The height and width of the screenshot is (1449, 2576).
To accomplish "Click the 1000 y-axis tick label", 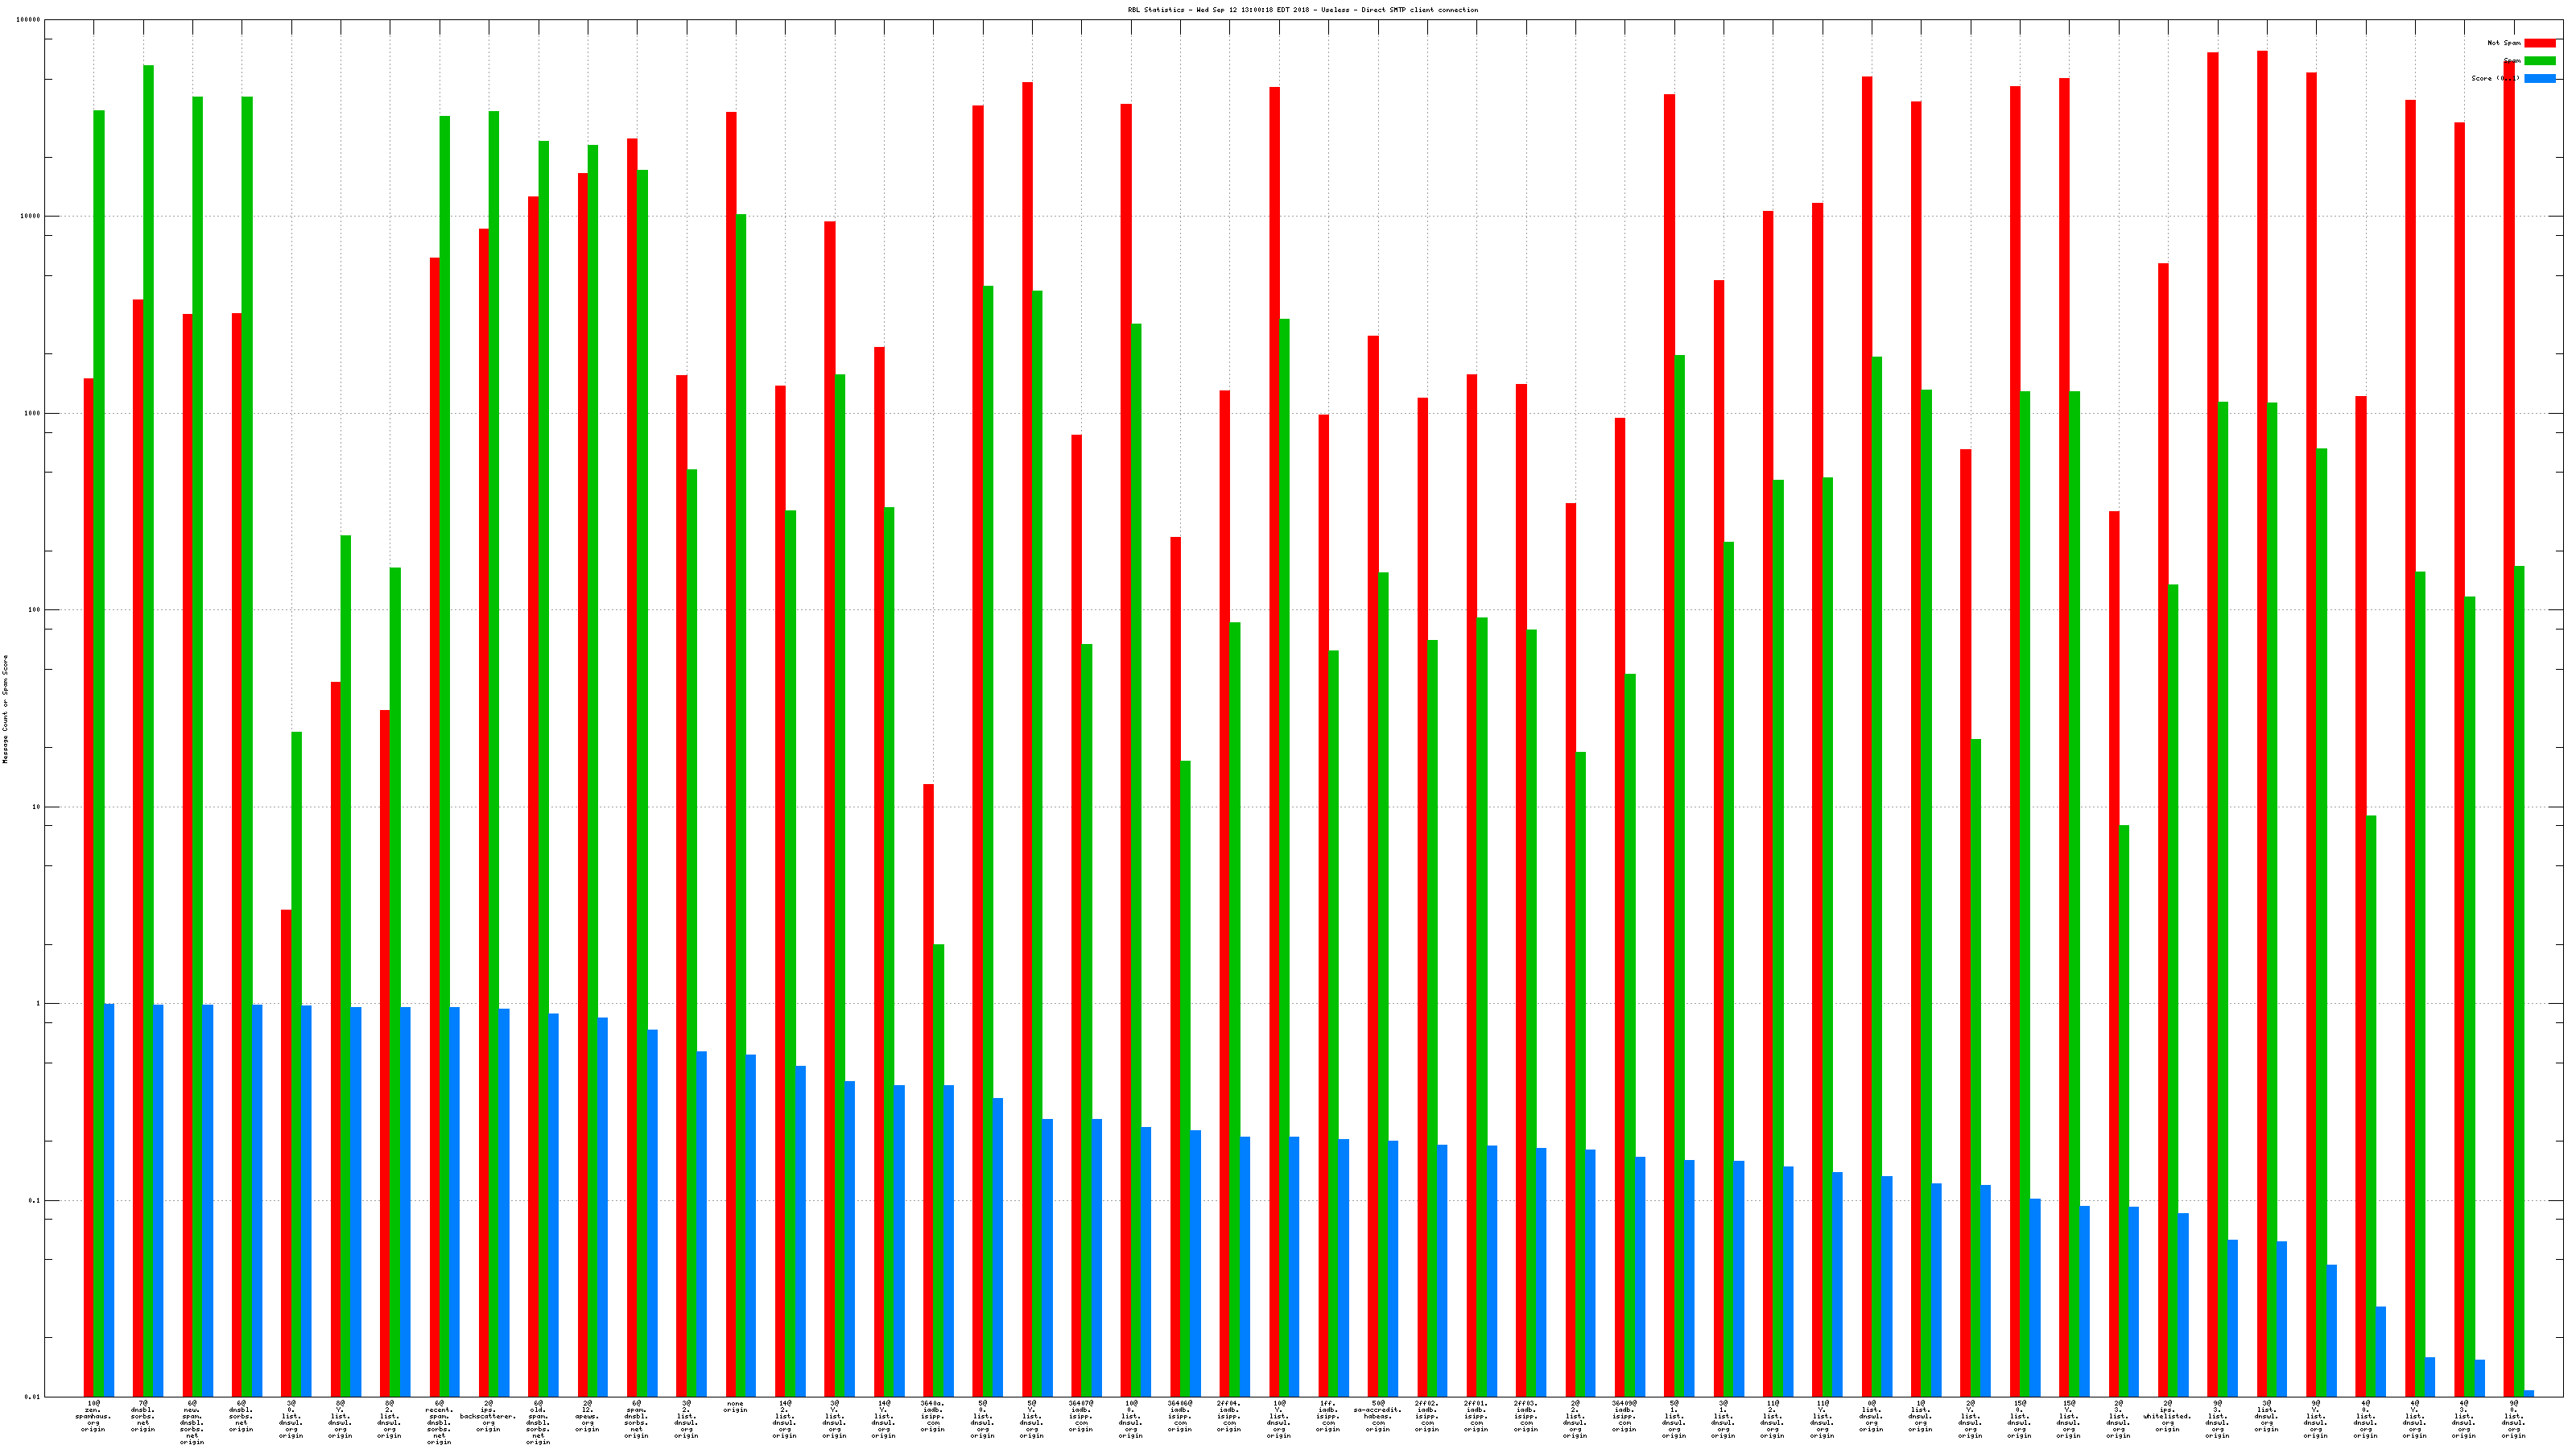I will 33,413.
